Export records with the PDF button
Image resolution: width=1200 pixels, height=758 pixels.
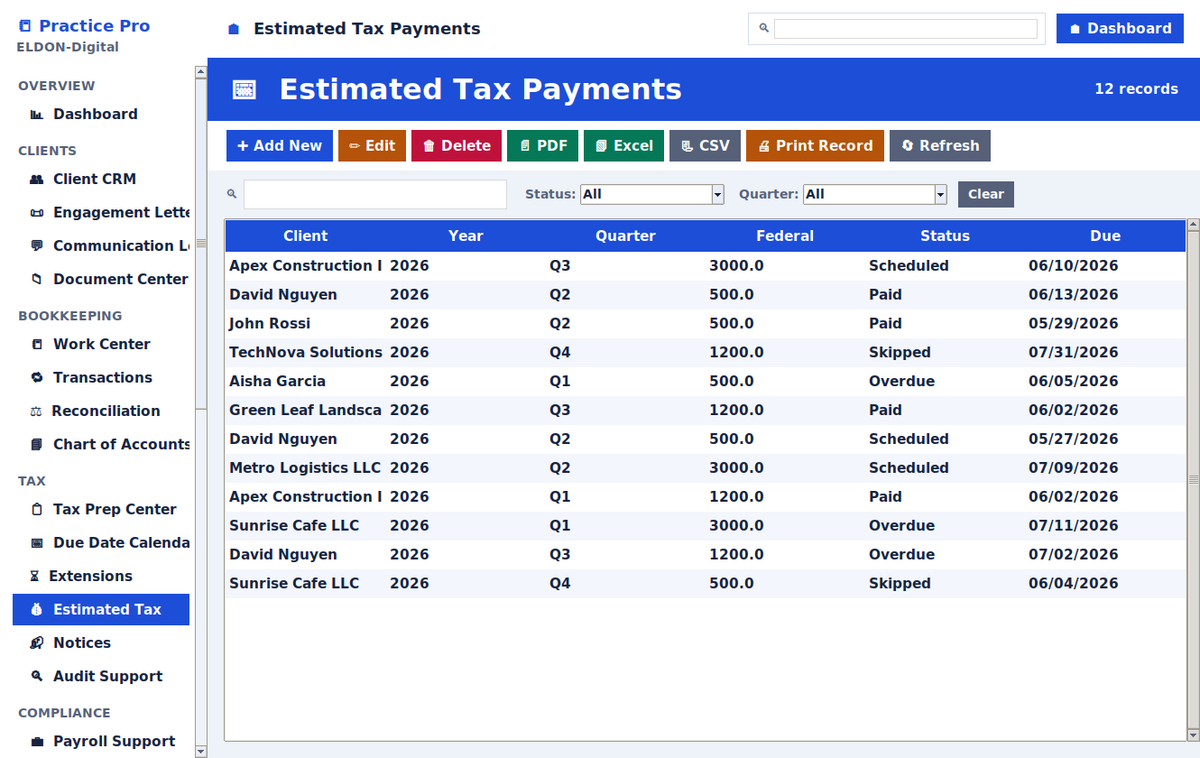click(543, 145)
